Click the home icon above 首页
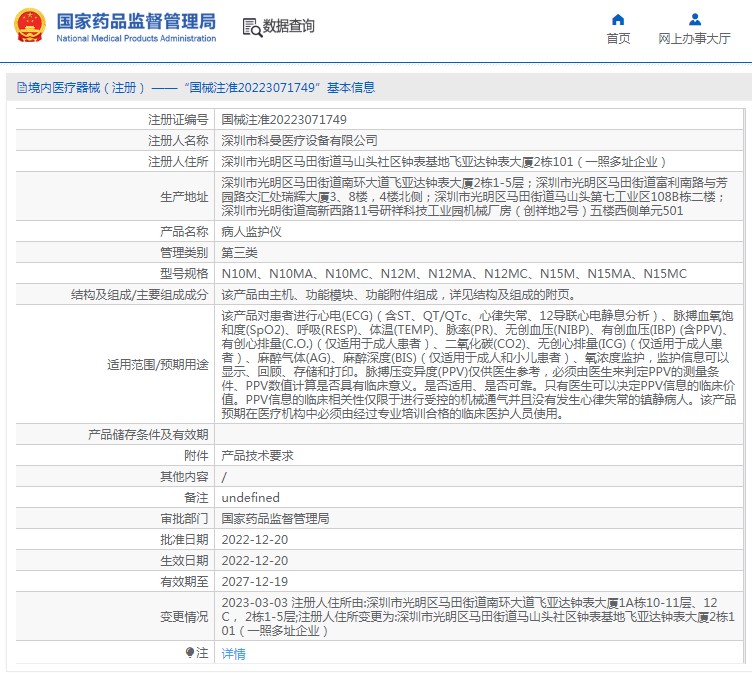Image resolution: width=752 pixels, height=673 pixels. [618, 19]
